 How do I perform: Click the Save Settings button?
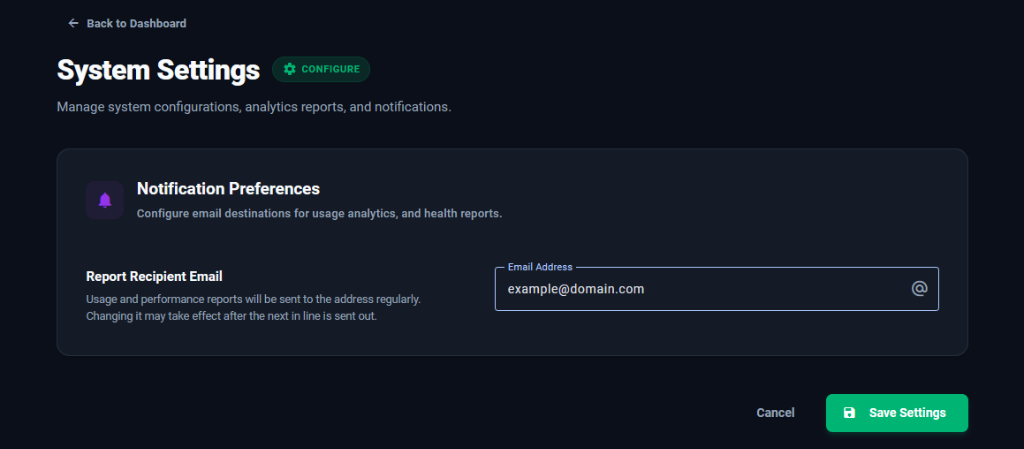point(897,413)
